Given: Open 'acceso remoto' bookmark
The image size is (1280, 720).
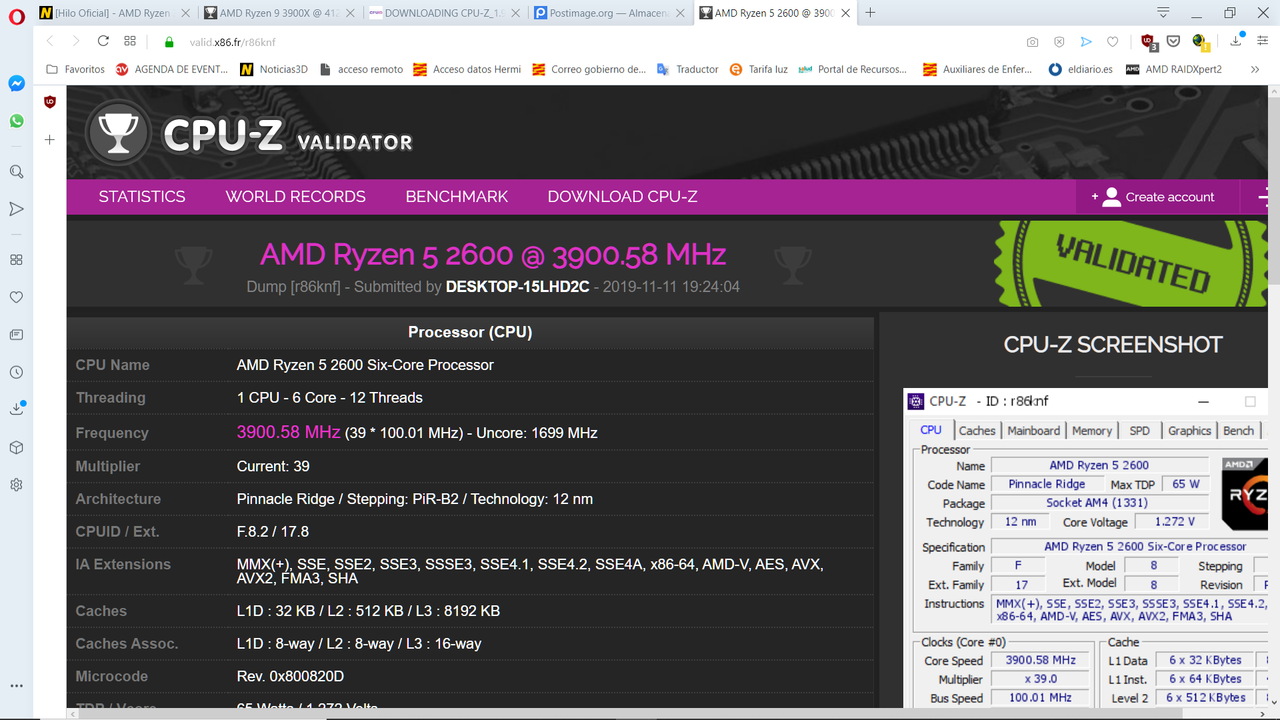Looking at the screenshot, I should point(361,69).
